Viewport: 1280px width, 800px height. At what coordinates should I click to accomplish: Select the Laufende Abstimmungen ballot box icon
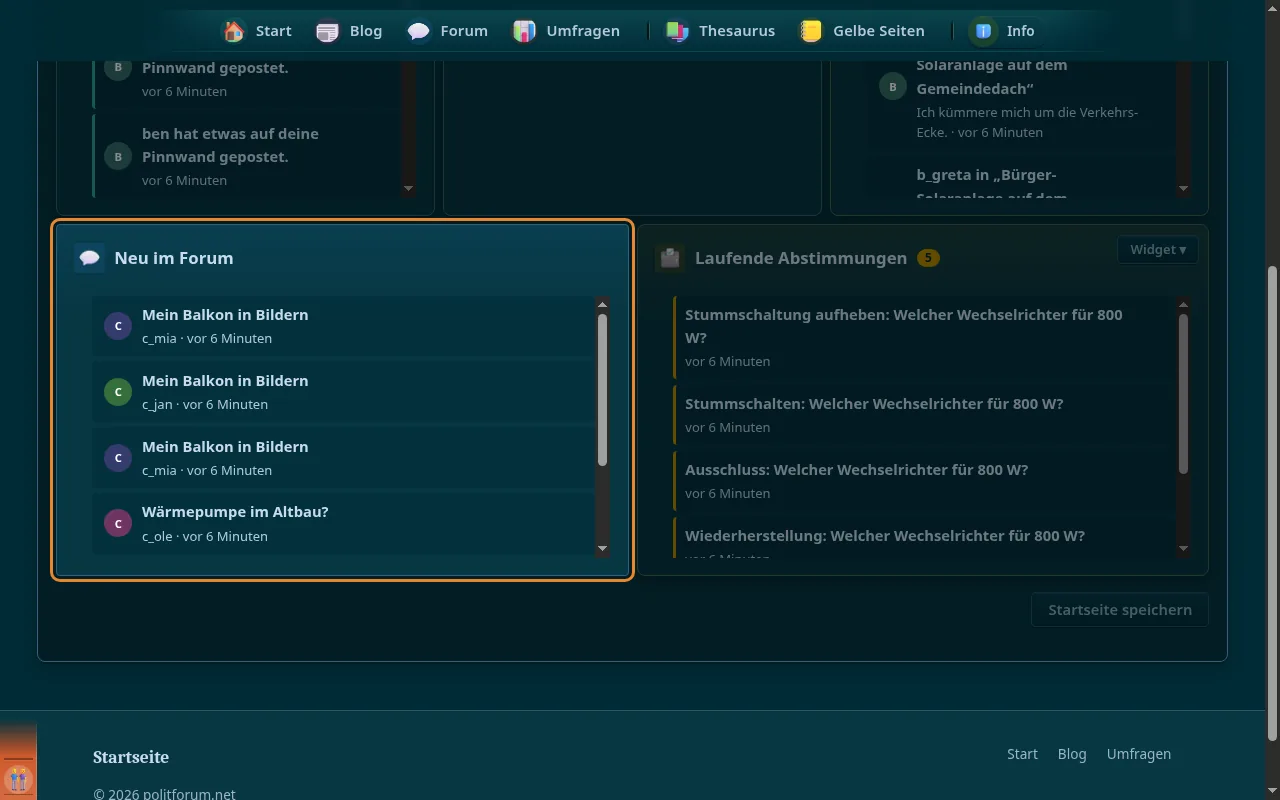pos(670,258)
